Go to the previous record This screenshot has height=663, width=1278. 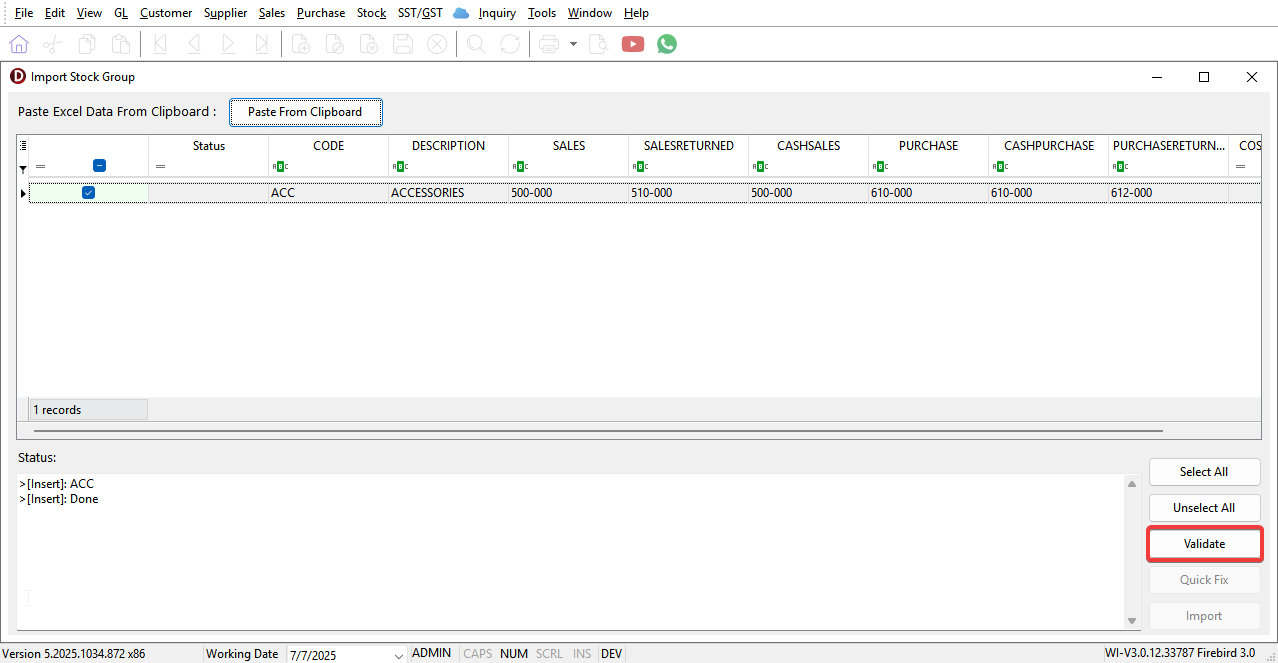click(194, 44)
